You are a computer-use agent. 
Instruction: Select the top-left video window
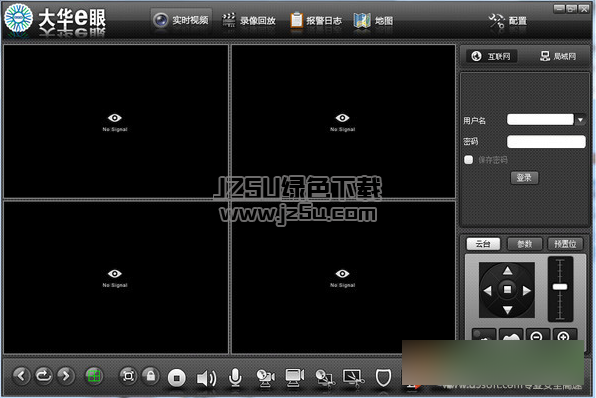(116, 122)
